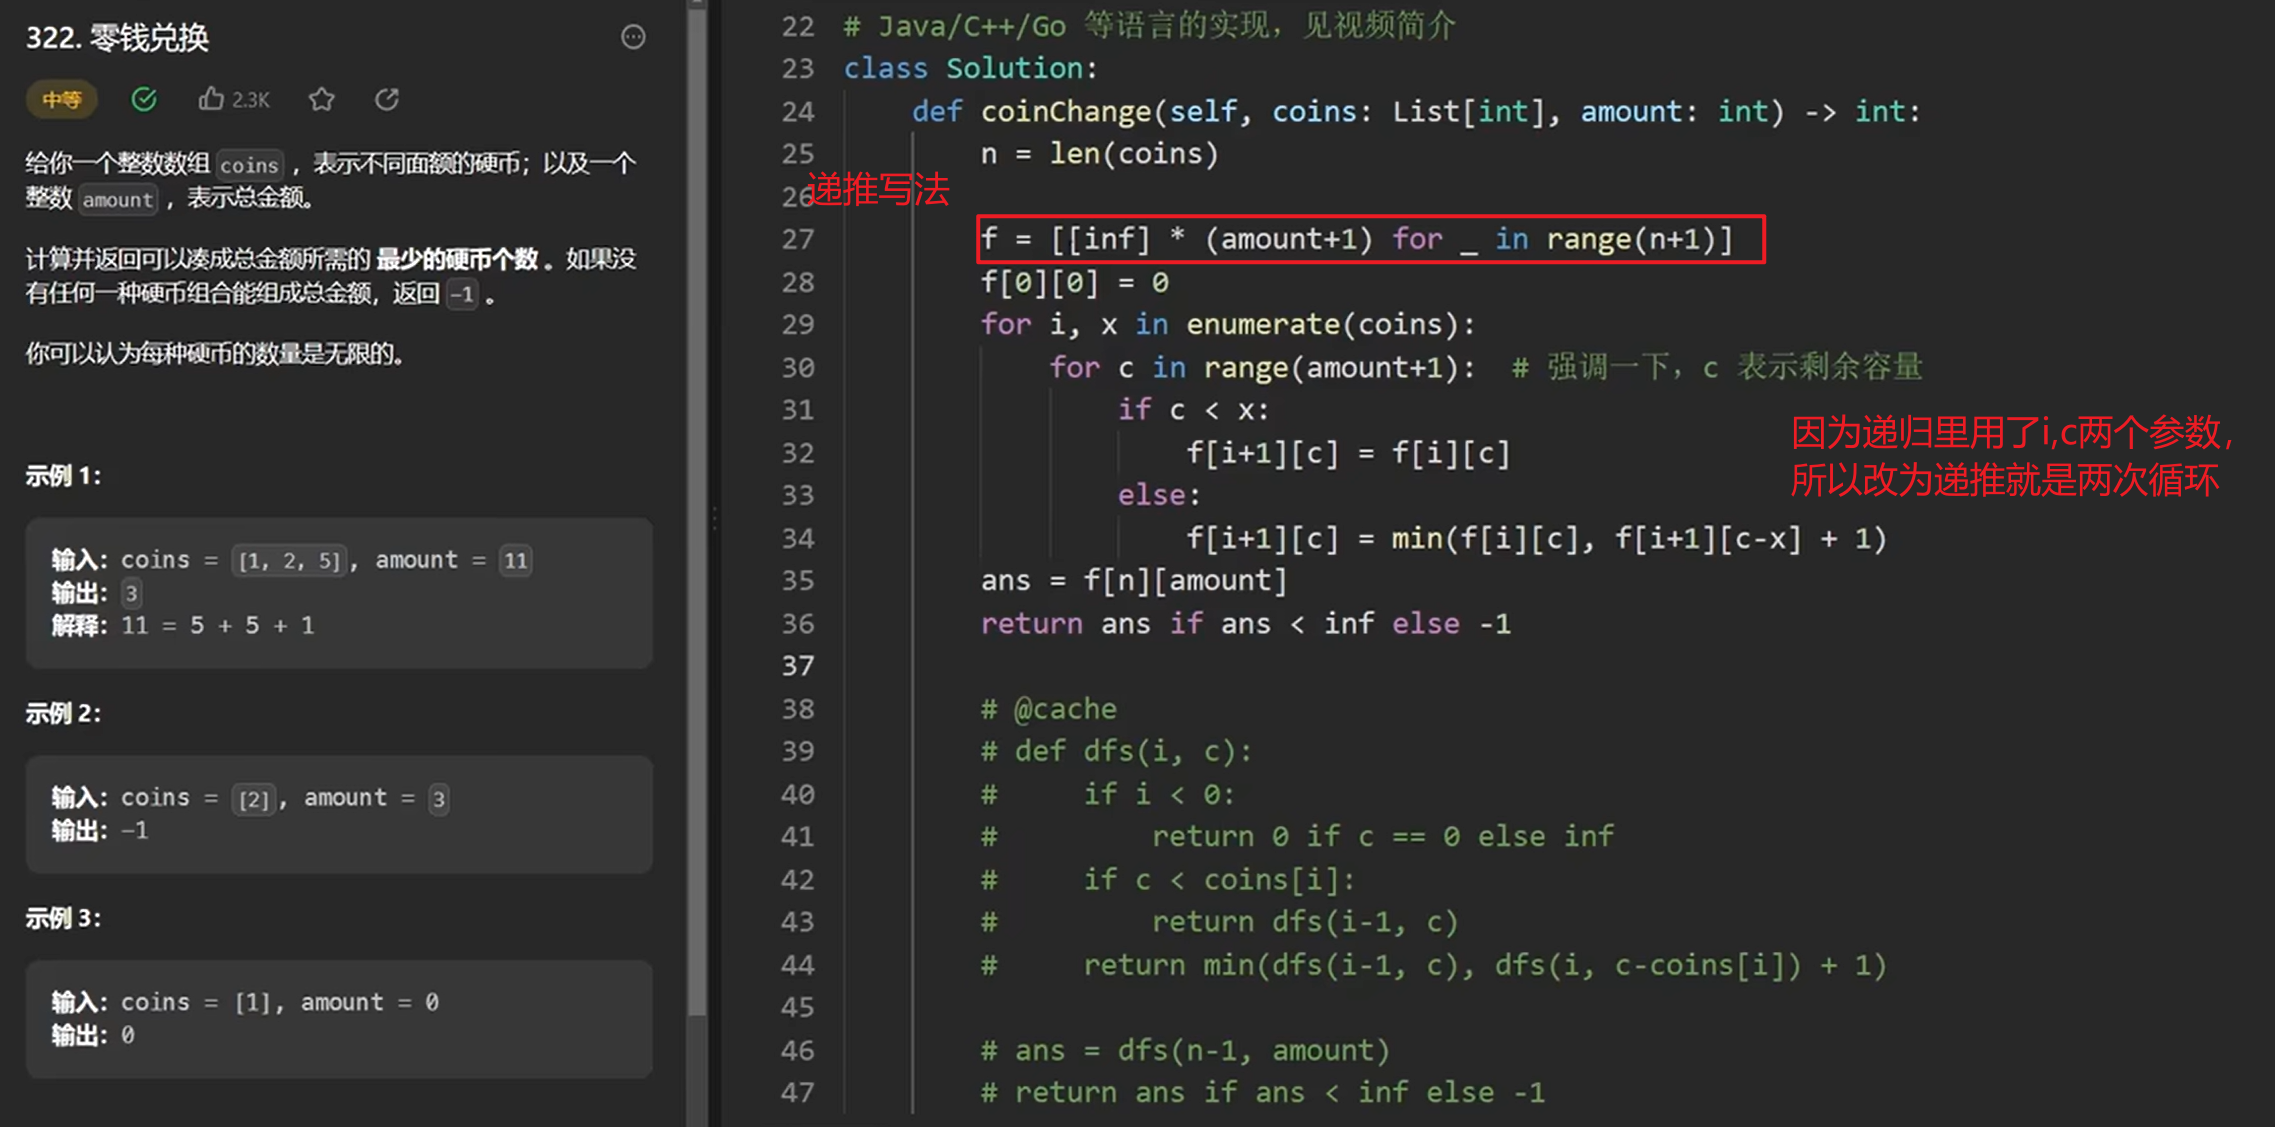
Task: Click the problem title 322. 零钱兑换
Action: coord(117,38)
